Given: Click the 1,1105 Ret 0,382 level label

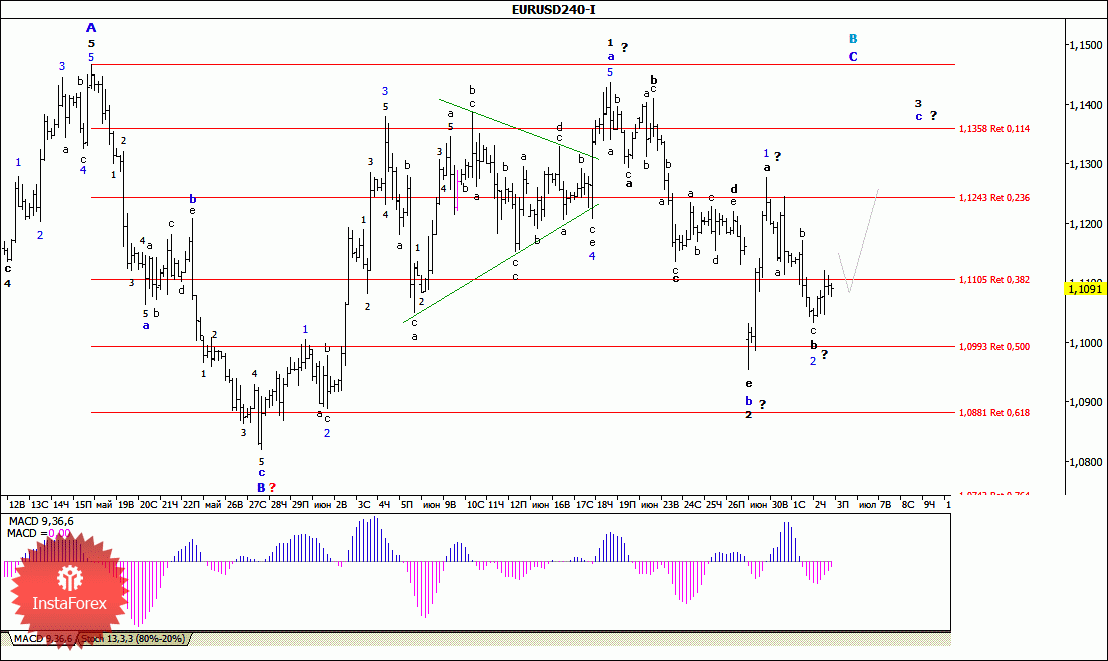Looking at the screenshot, I should point(993,280).
